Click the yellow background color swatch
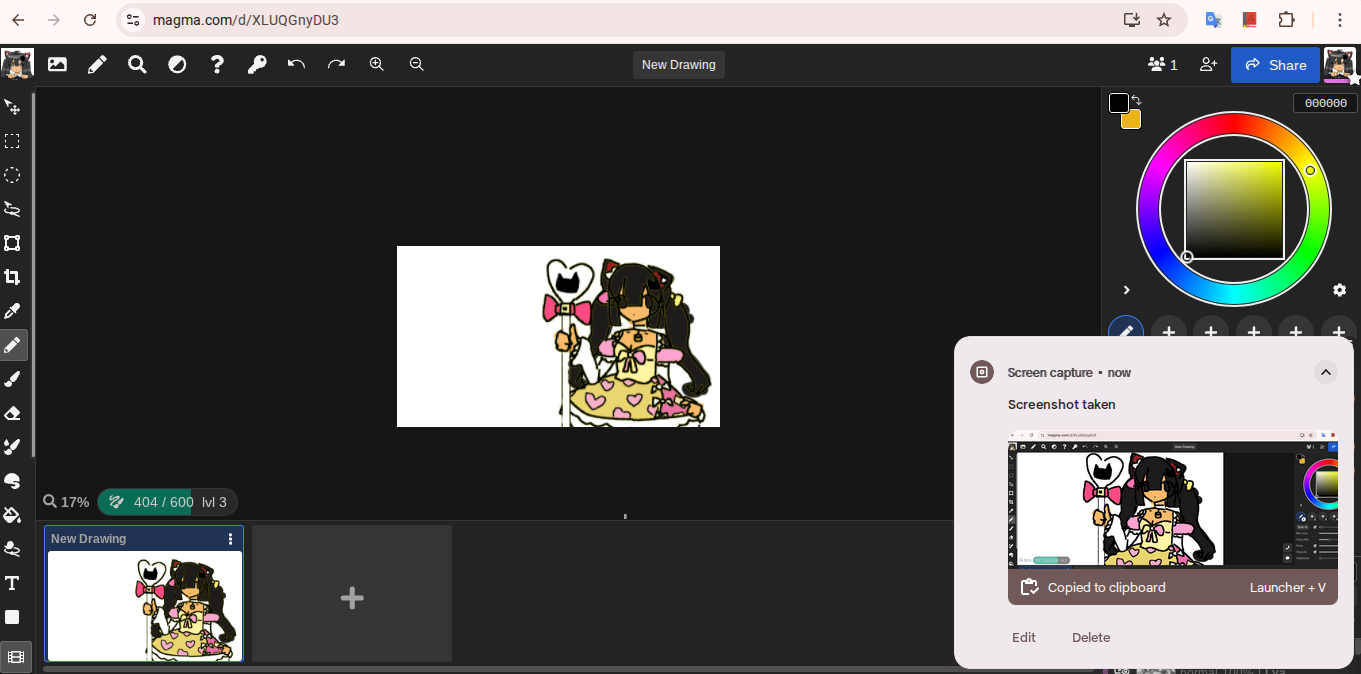This screenshot has width=1361, height=674. tap(1132, 121)
